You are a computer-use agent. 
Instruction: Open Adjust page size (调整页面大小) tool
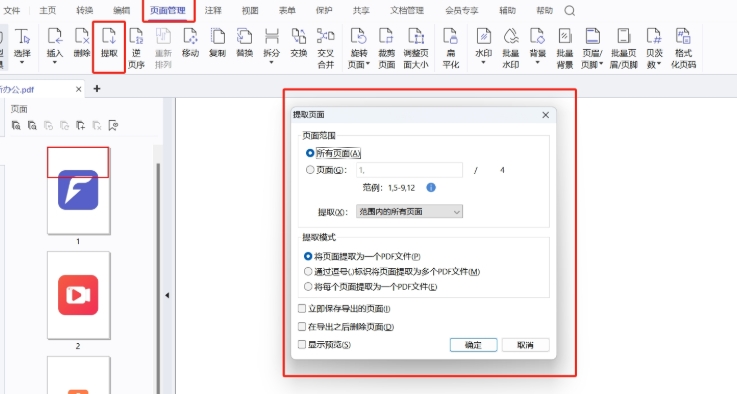tap(416, 48)
